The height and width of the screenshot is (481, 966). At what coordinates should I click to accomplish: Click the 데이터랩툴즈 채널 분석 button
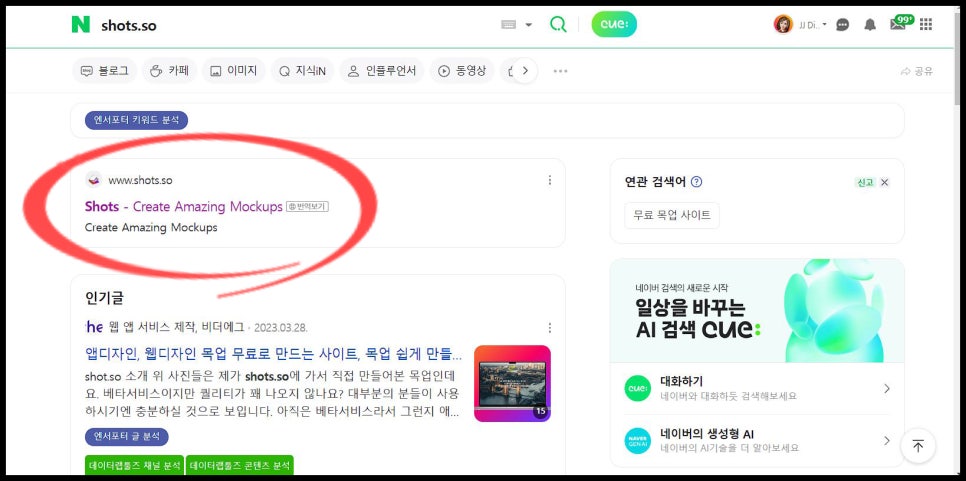(x=134, y=464)
